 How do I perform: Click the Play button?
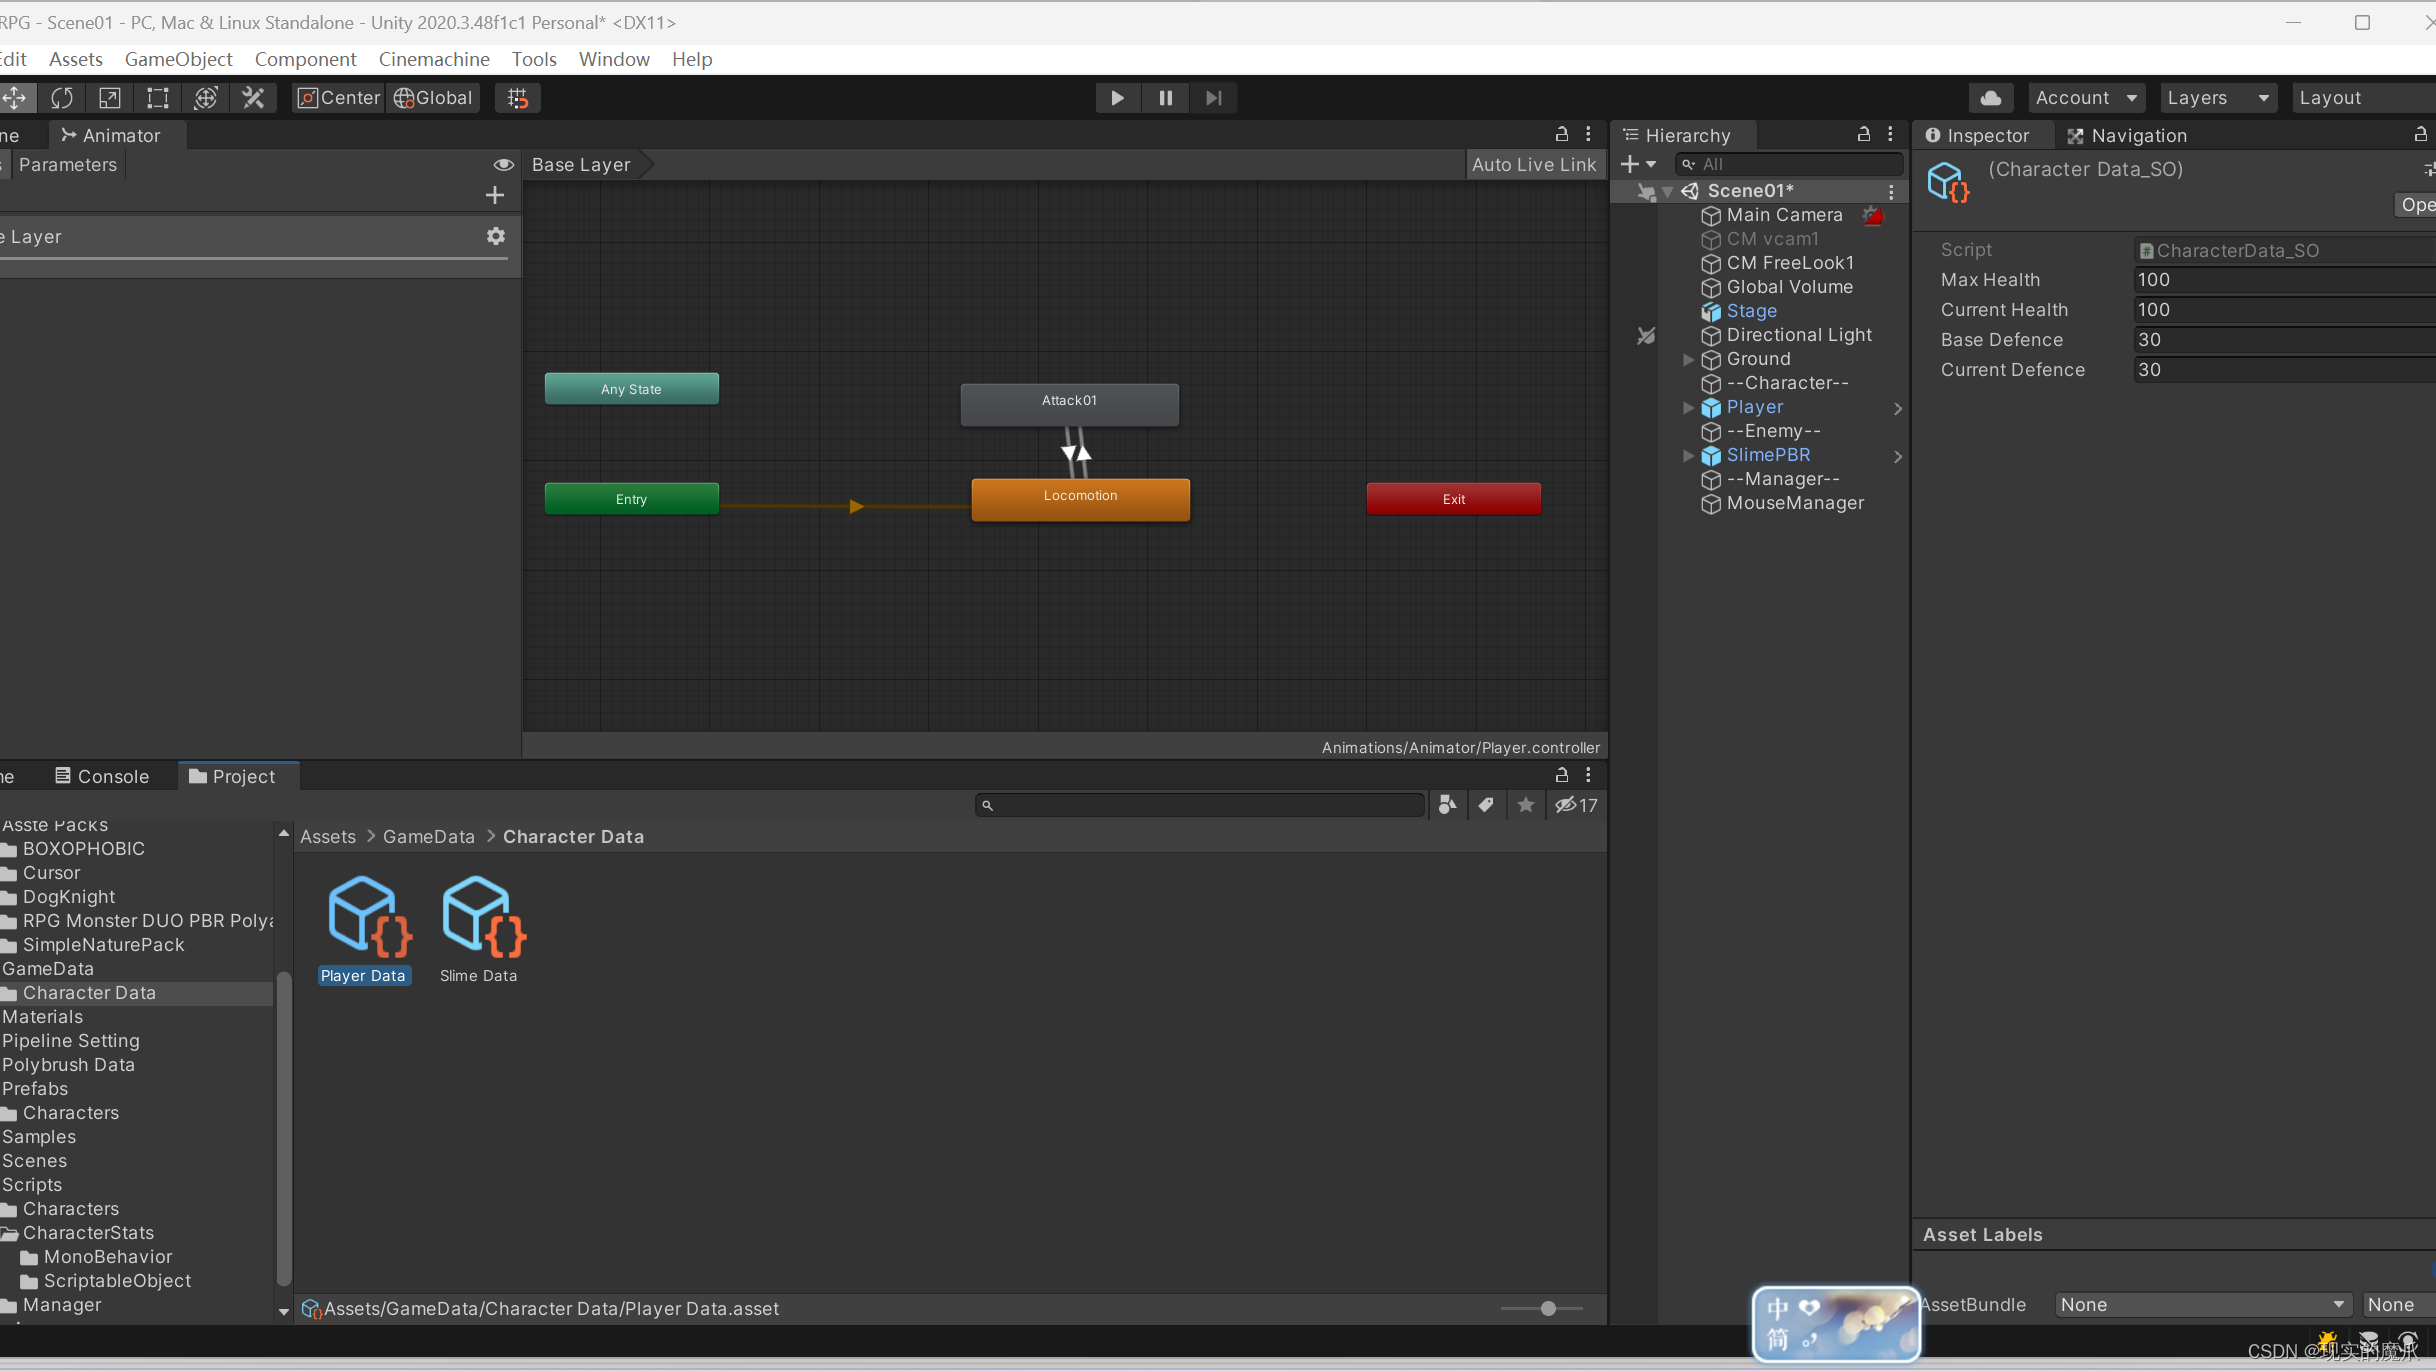click(x=1117, y=98)
